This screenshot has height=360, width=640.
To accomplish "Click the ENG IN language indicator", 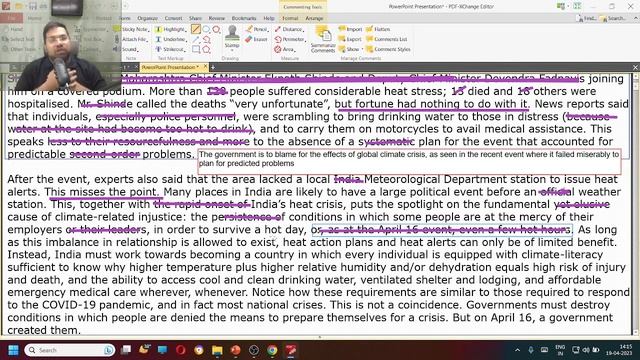I will click(560, 350).
